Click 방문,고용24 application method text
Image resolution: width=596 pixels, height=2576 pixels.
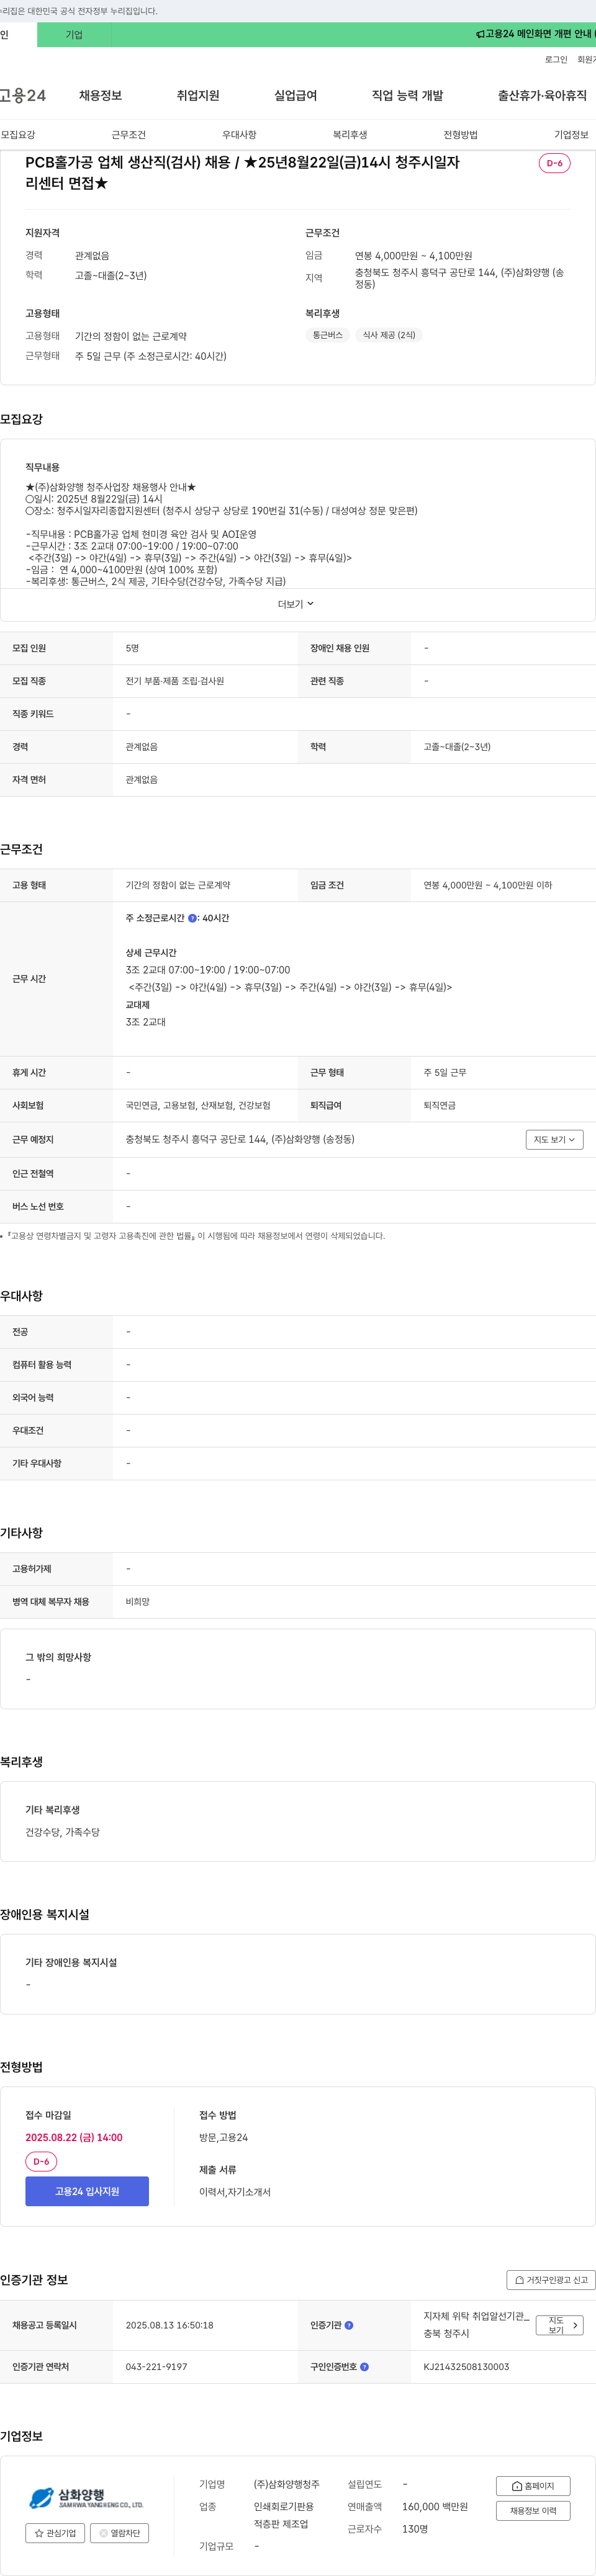point(223,2138)
